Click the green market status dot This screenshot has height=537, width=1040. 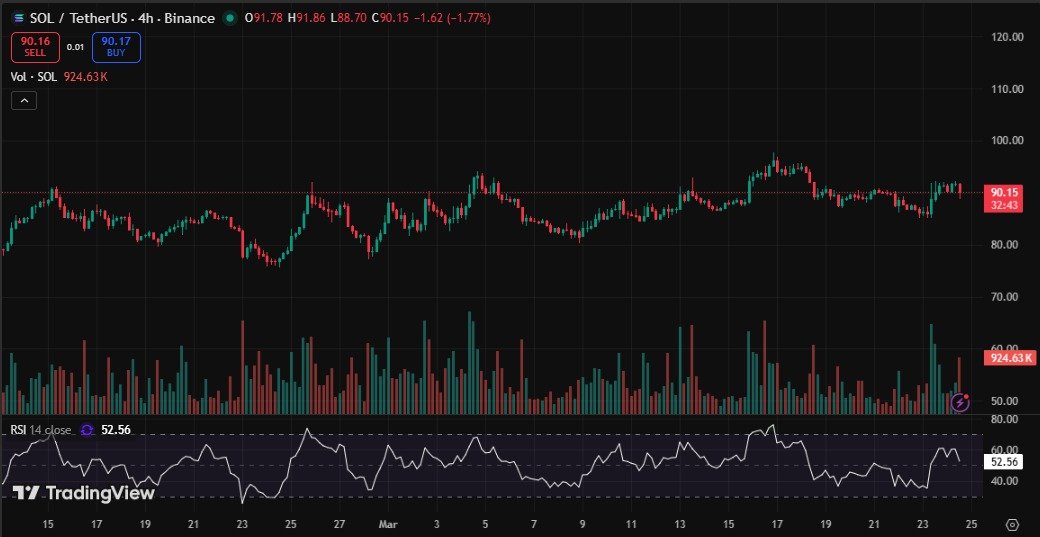click(229, 19)
